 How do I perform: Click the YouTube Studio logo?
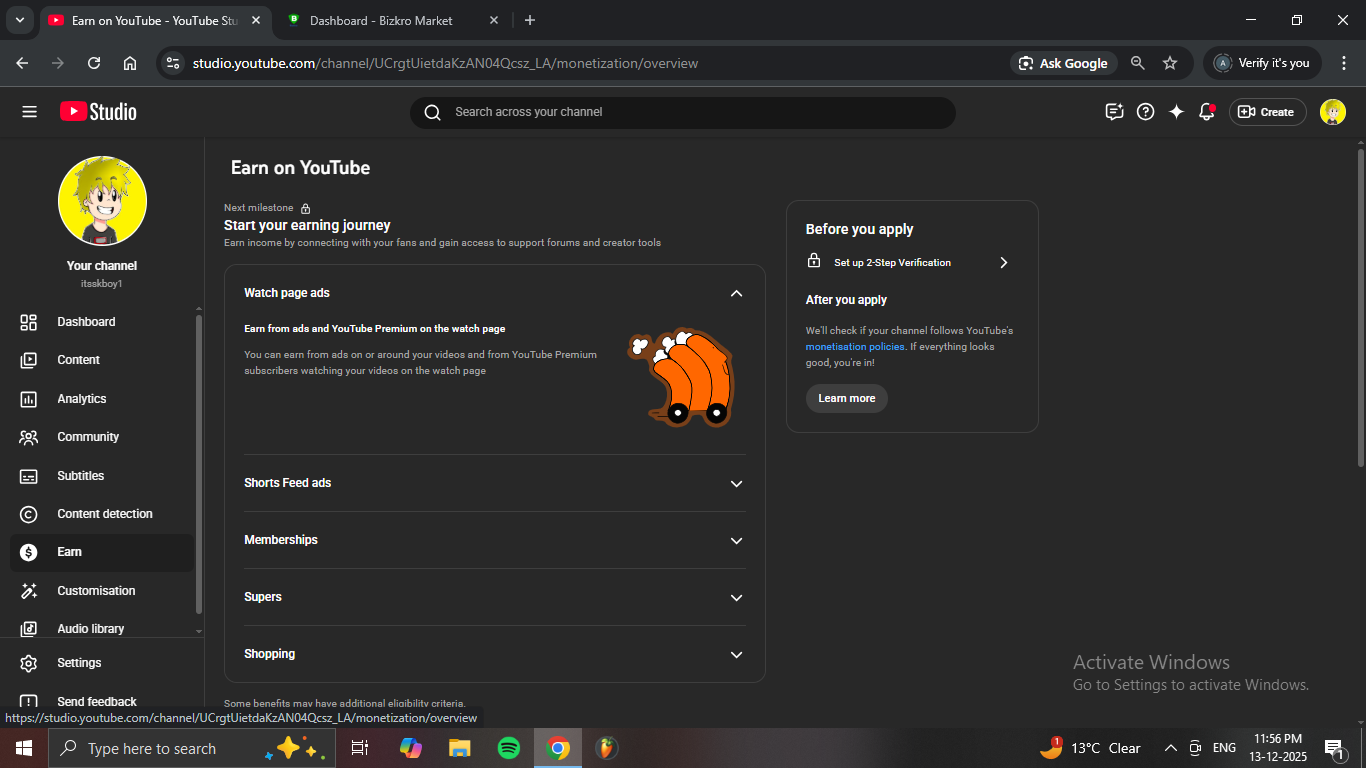pyautogui.click(x=98, y=112)
